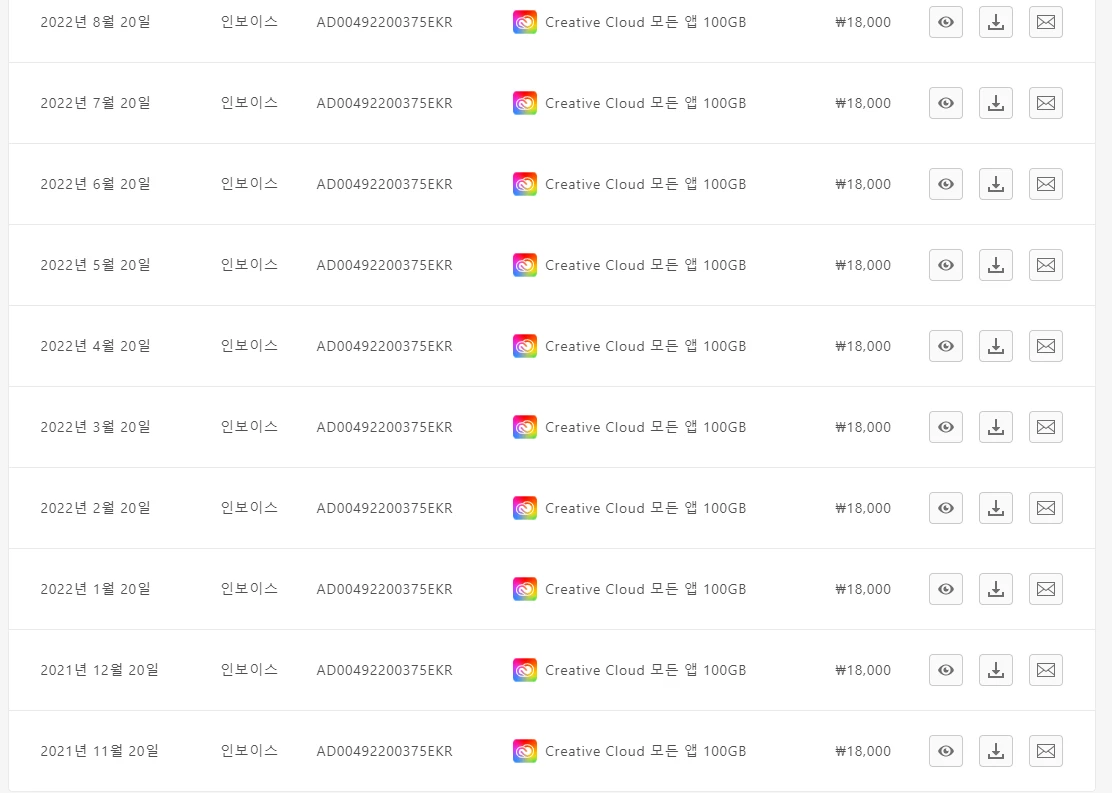Download the 2022년 1월 20일 invoice
The width and height of the screenshot is (1112, 793).
coord(996,589)
